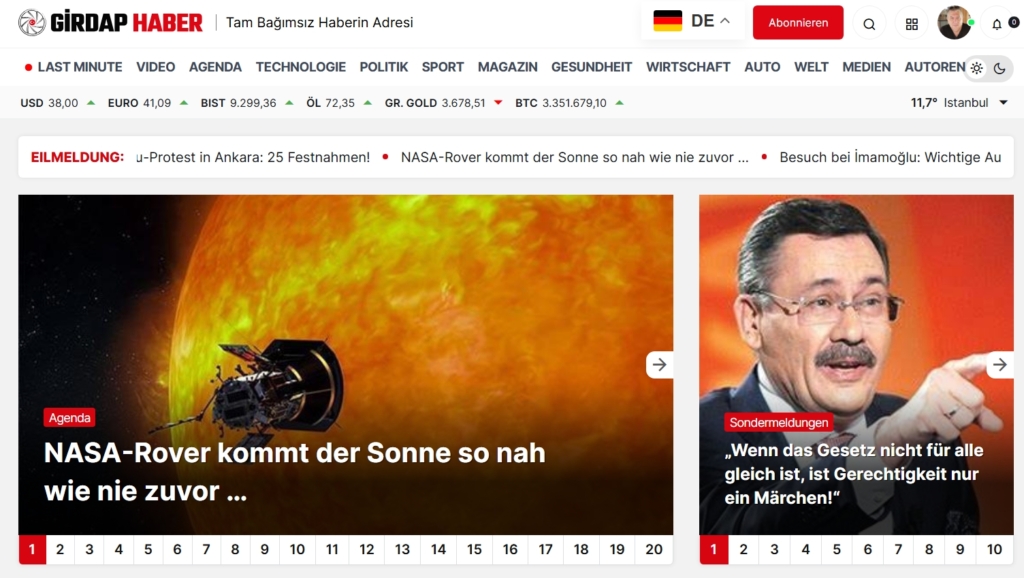
Task: Click the Girdap Haber logo
Action: click(x=110, y=22)
